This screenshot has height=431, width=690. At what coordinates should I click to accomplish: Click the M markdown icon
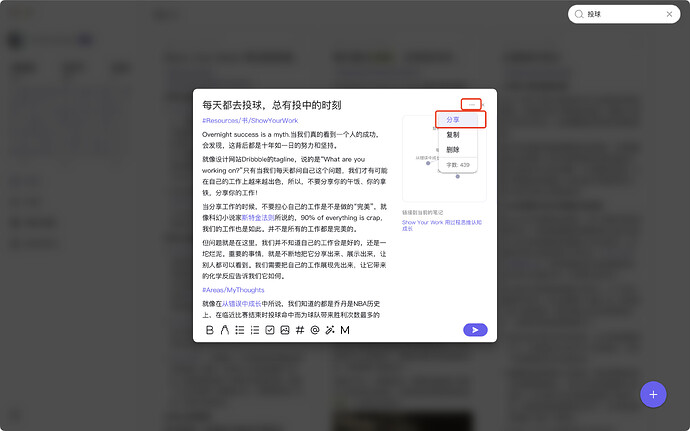(x=345, y=330)
